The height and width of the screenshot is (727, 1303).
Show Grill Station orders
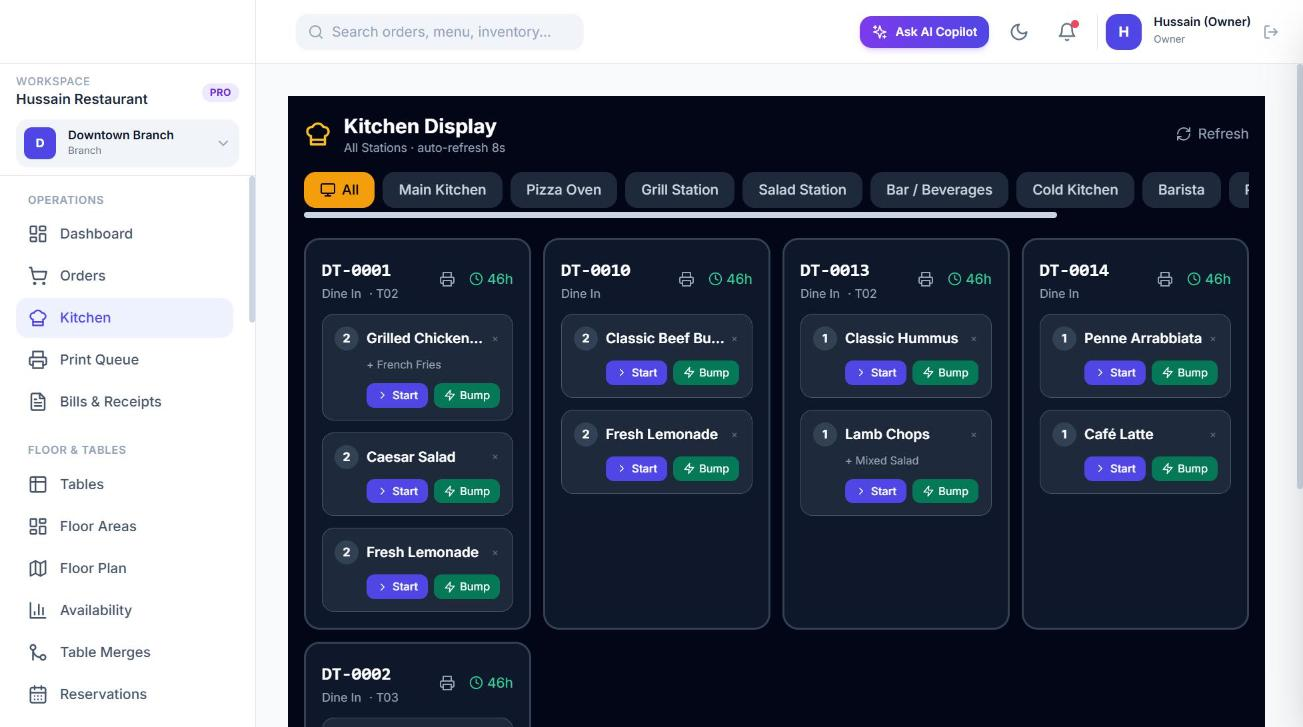pos(680,190)
